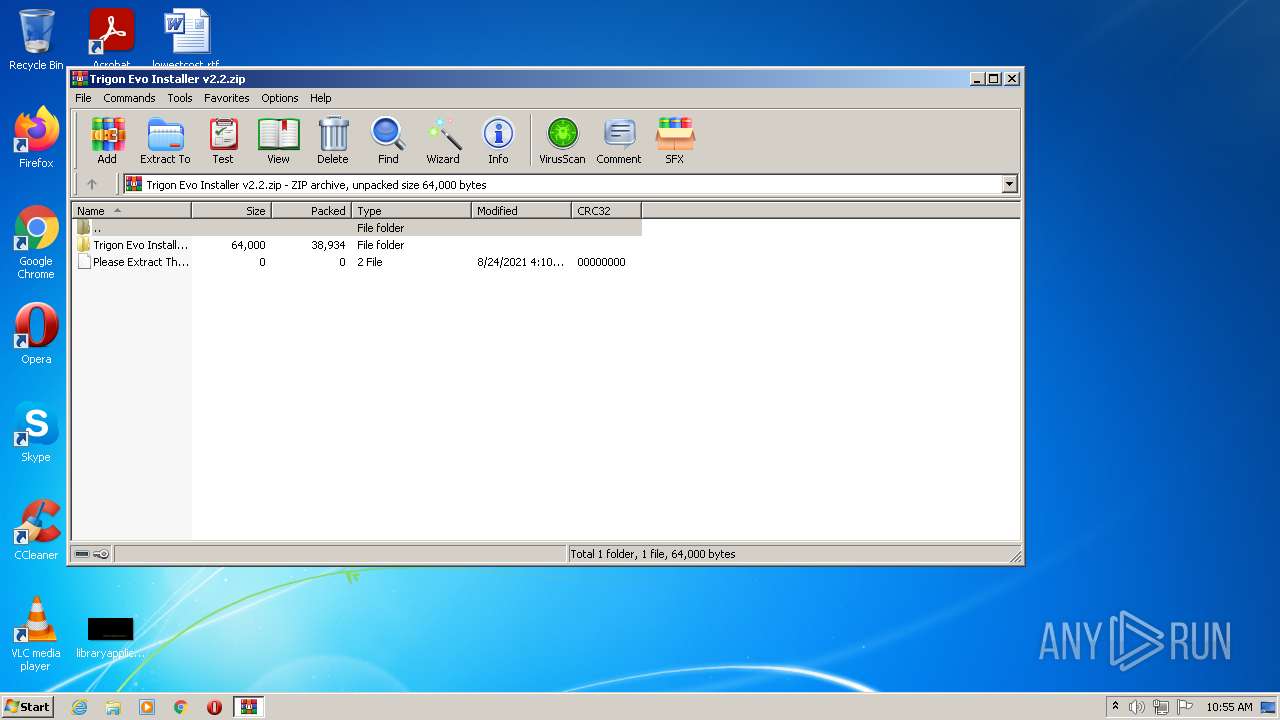Click WinRAR taskbar button
Viewport: 1280px width, 720px height.
tap(249, 707)
